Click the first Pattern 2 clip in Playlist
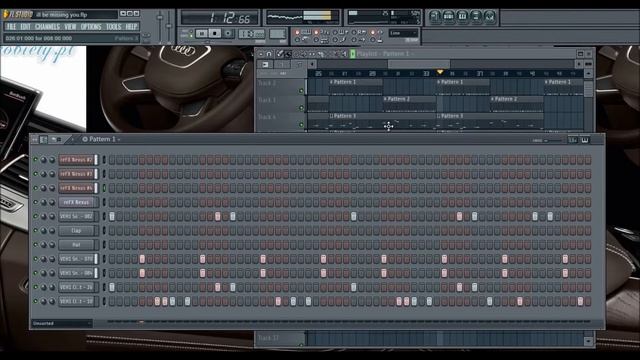This screenshot has width=640, height=360. [409, 104]
